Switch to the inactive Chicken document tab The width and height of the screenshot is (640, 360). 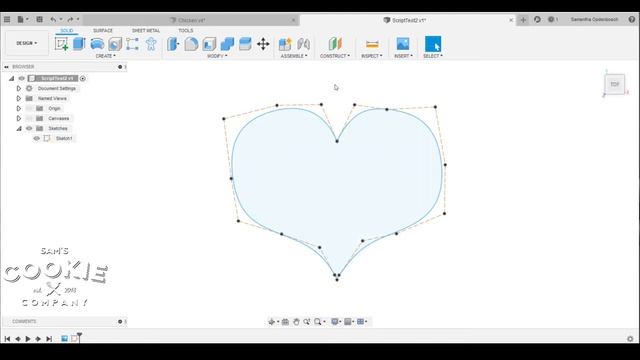click(x=191, y=20)
